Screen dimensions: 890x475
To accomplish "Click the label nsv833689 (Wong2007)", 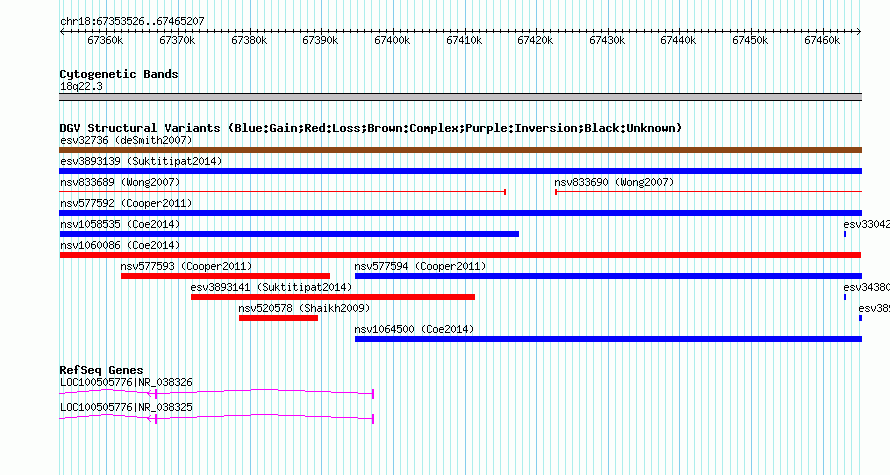I will [x=120, y=182].
